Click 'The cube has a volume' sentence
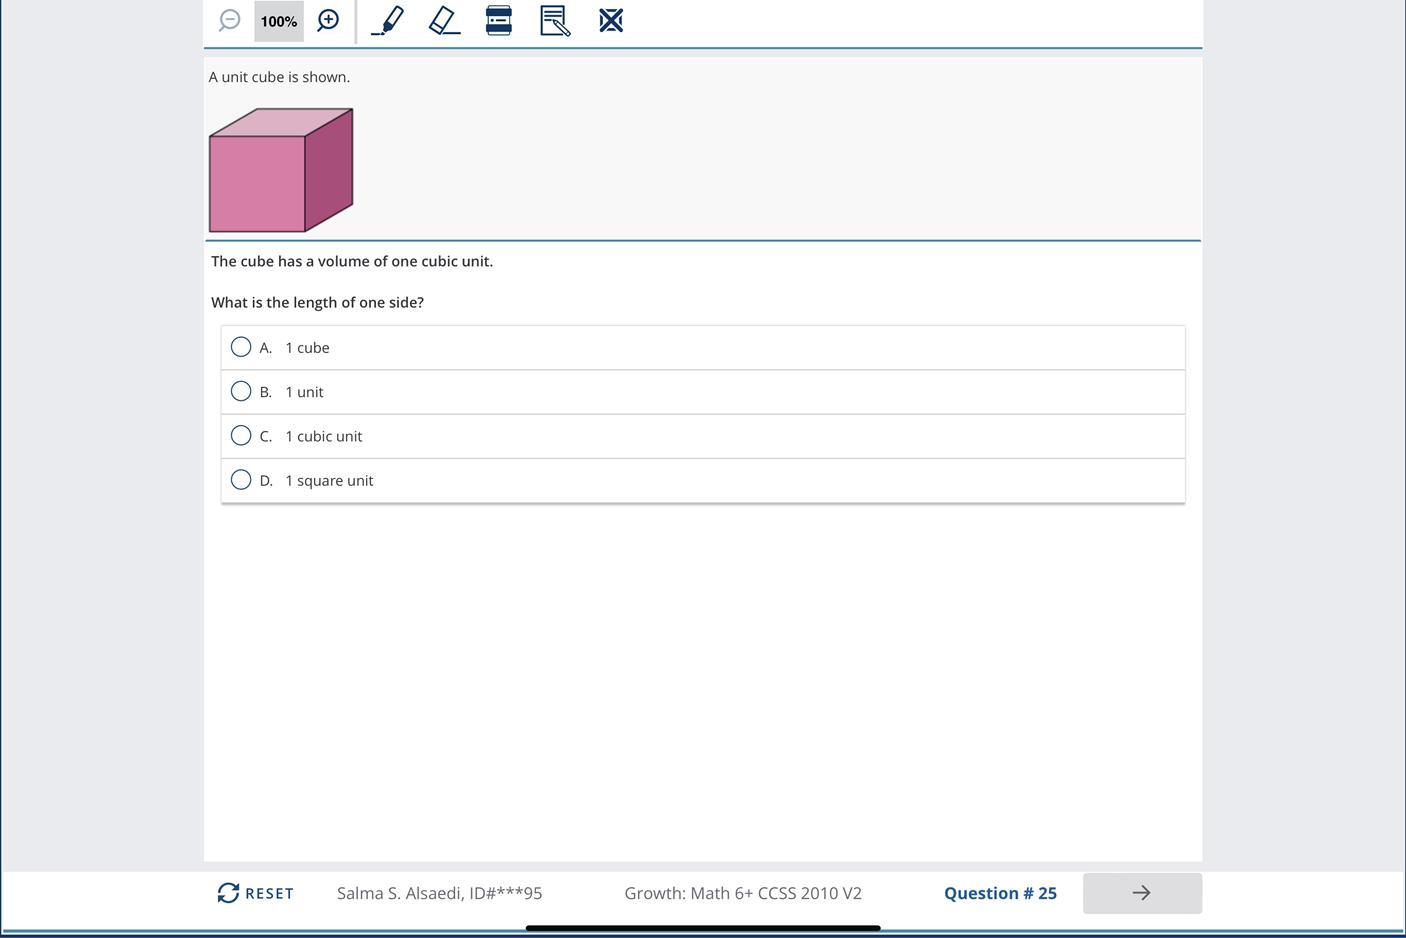Screen dimensions: 1406x938 coord(352,261)
